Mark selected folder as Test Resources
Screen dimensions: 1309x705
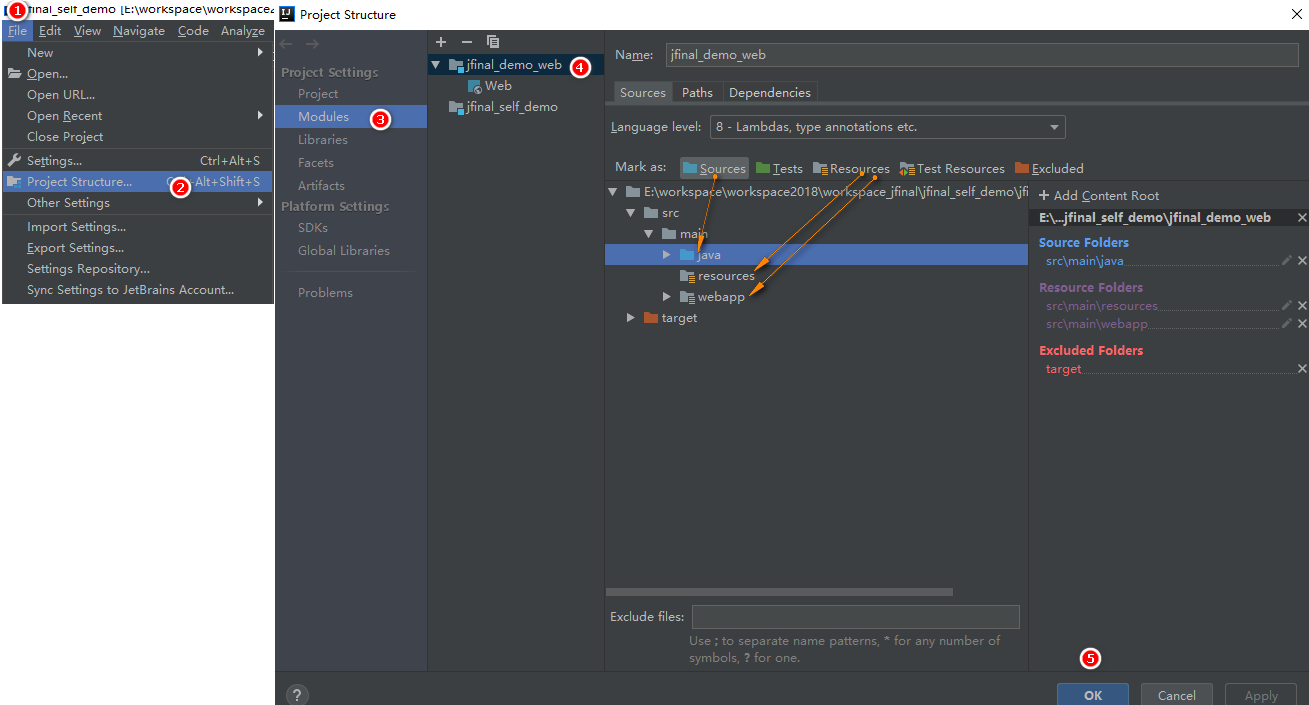[x=952, y=169]
